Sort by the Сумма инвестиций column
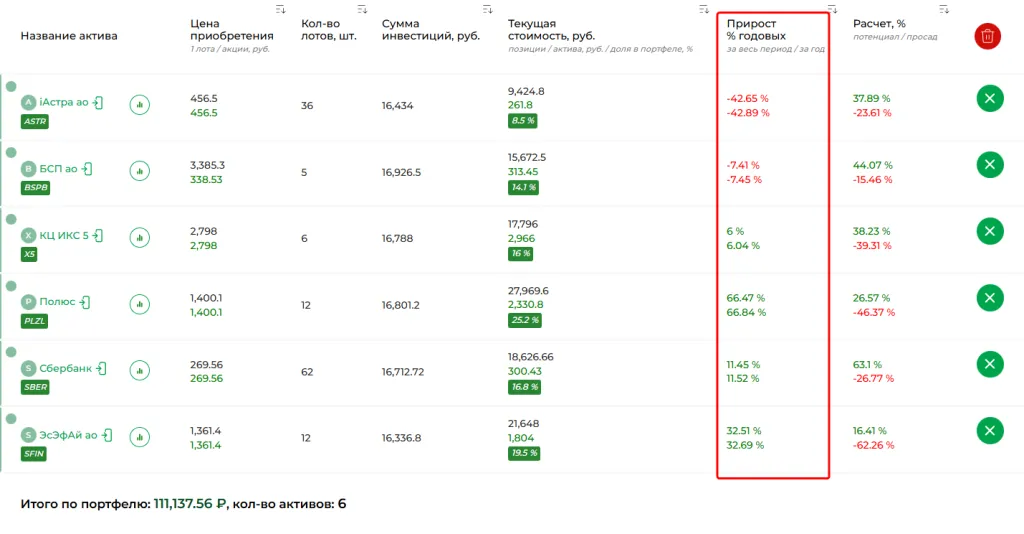 tap(487, 10)
